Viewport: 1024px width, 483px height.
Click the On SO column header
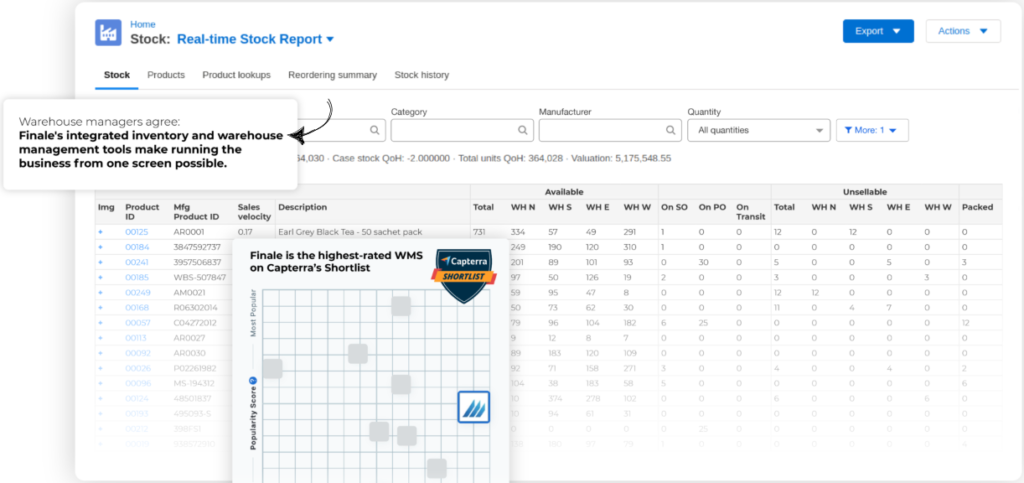click(x=674, y=207)
